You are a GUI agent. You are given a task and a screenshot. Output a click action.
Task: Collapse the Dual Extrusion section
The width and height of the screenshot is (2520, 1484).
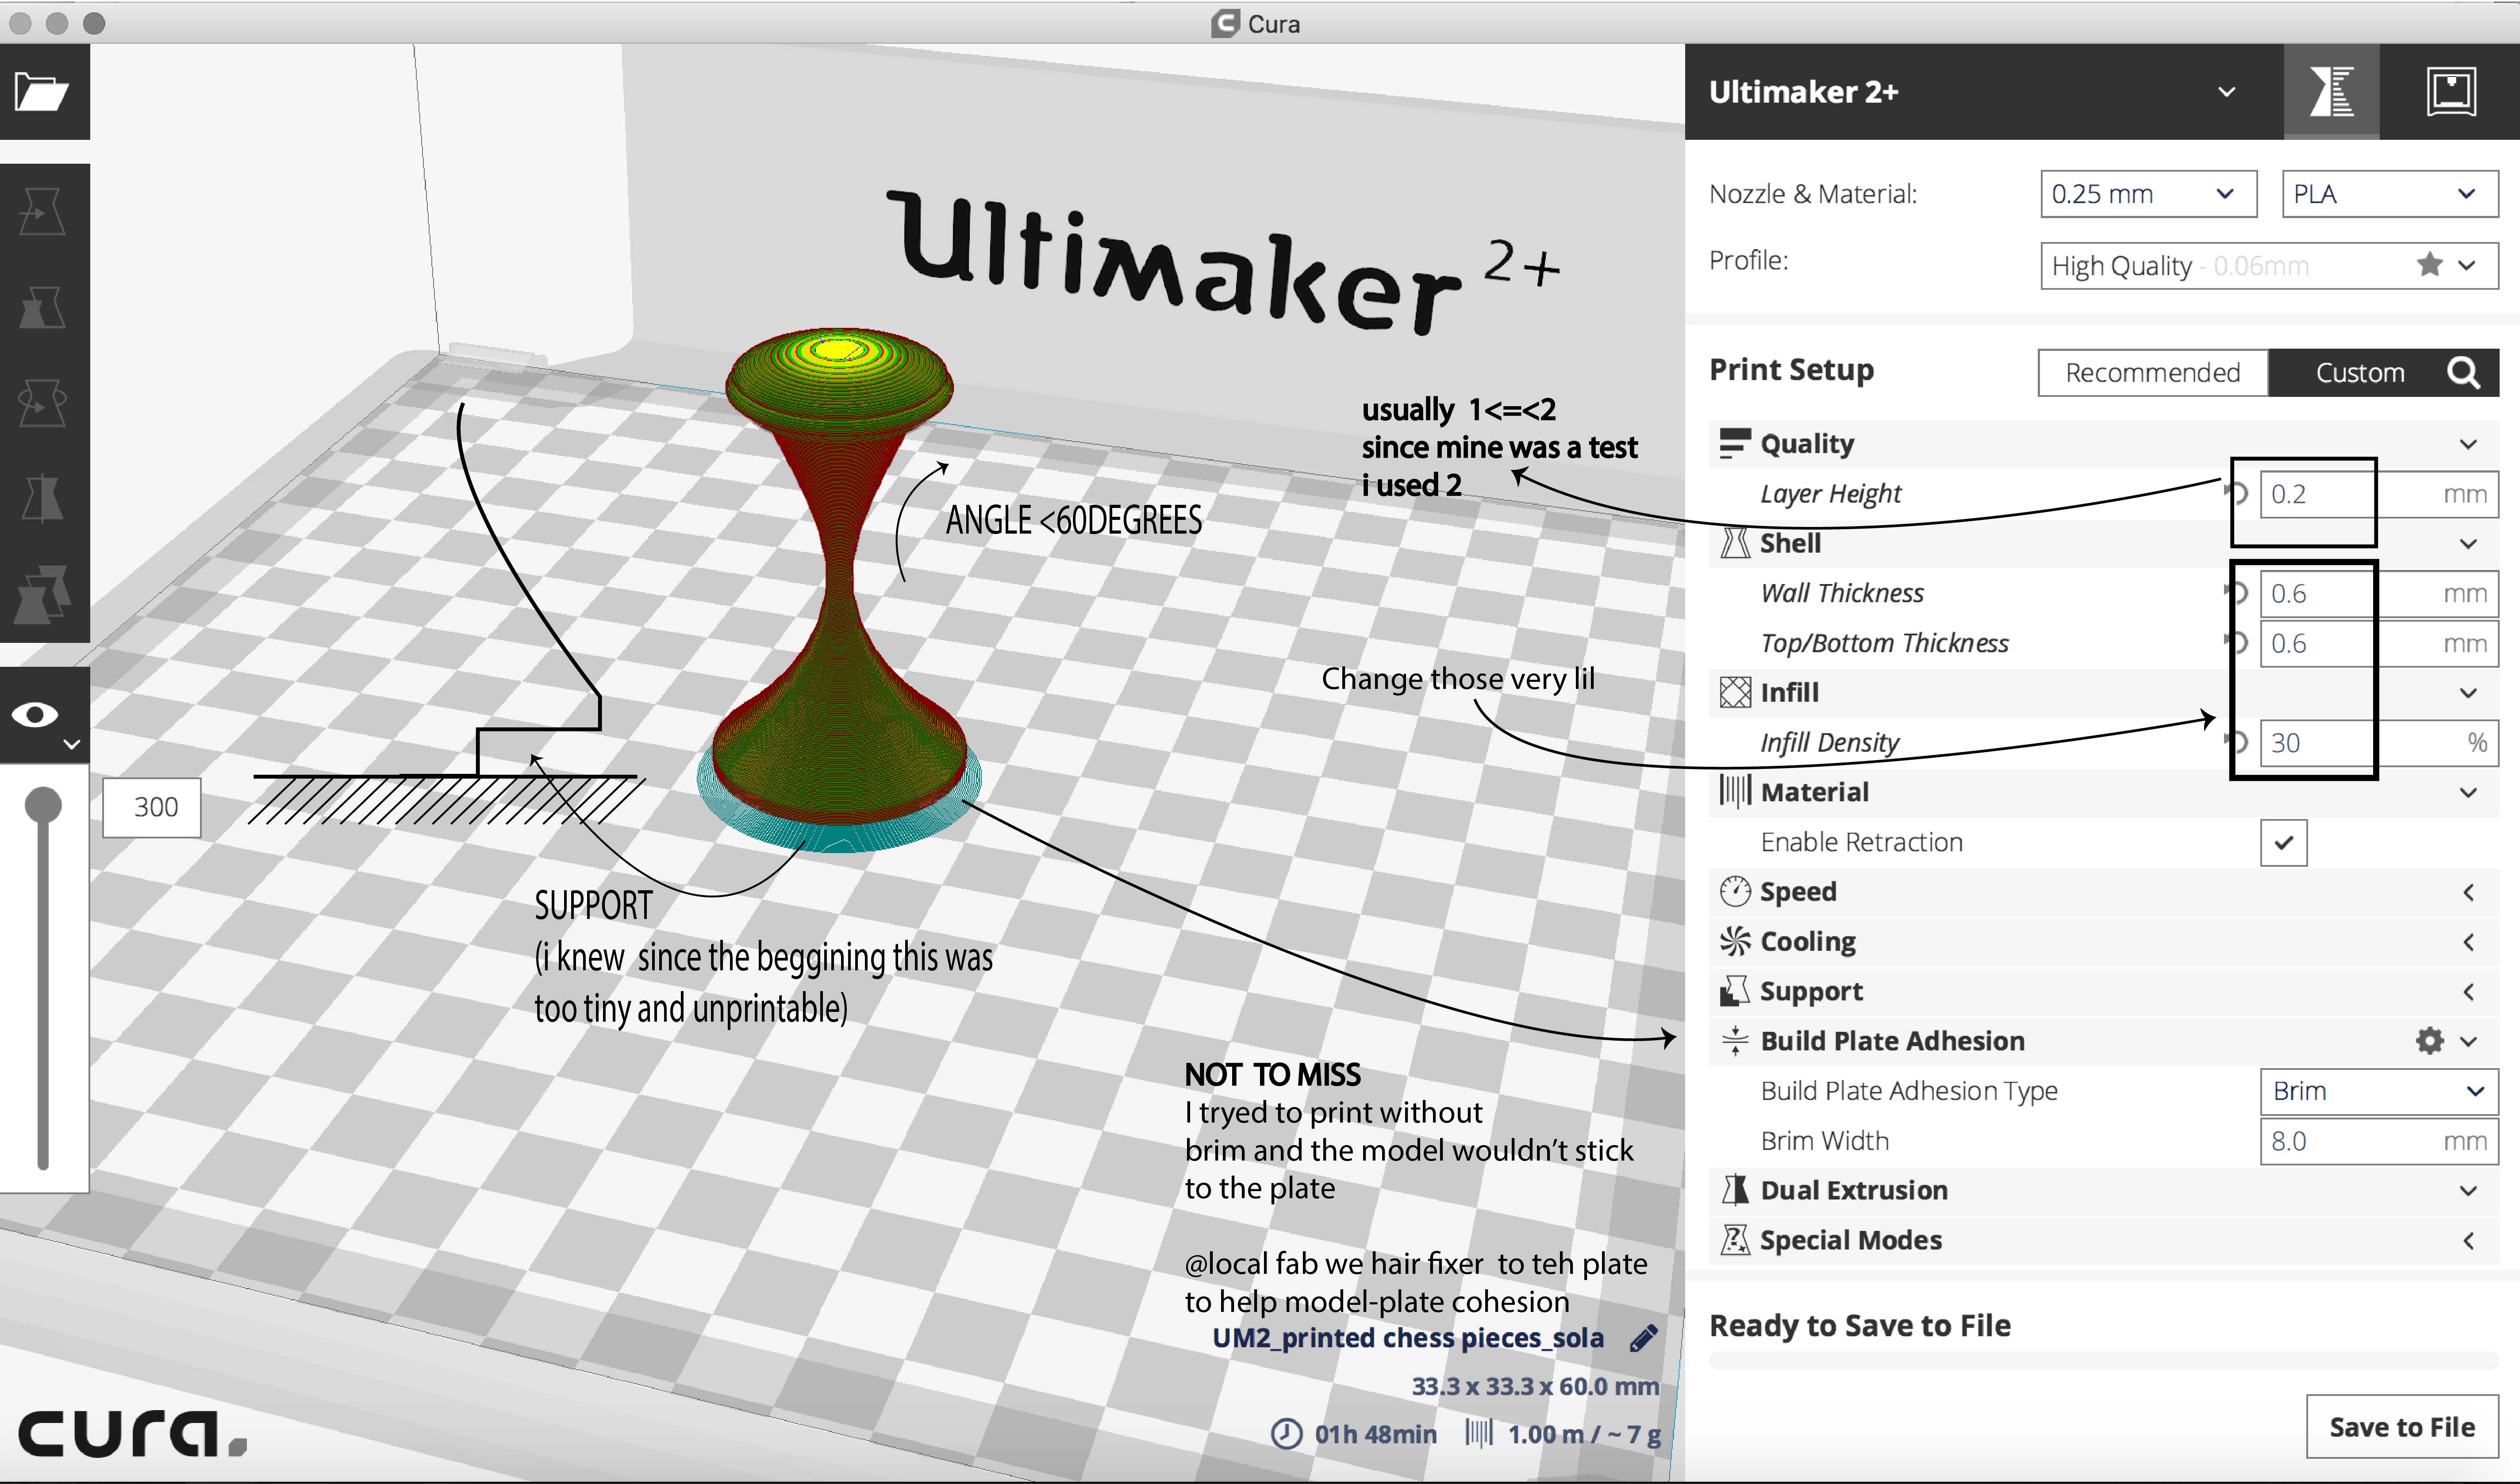pyautogui.click(x=2468, y=1191)
